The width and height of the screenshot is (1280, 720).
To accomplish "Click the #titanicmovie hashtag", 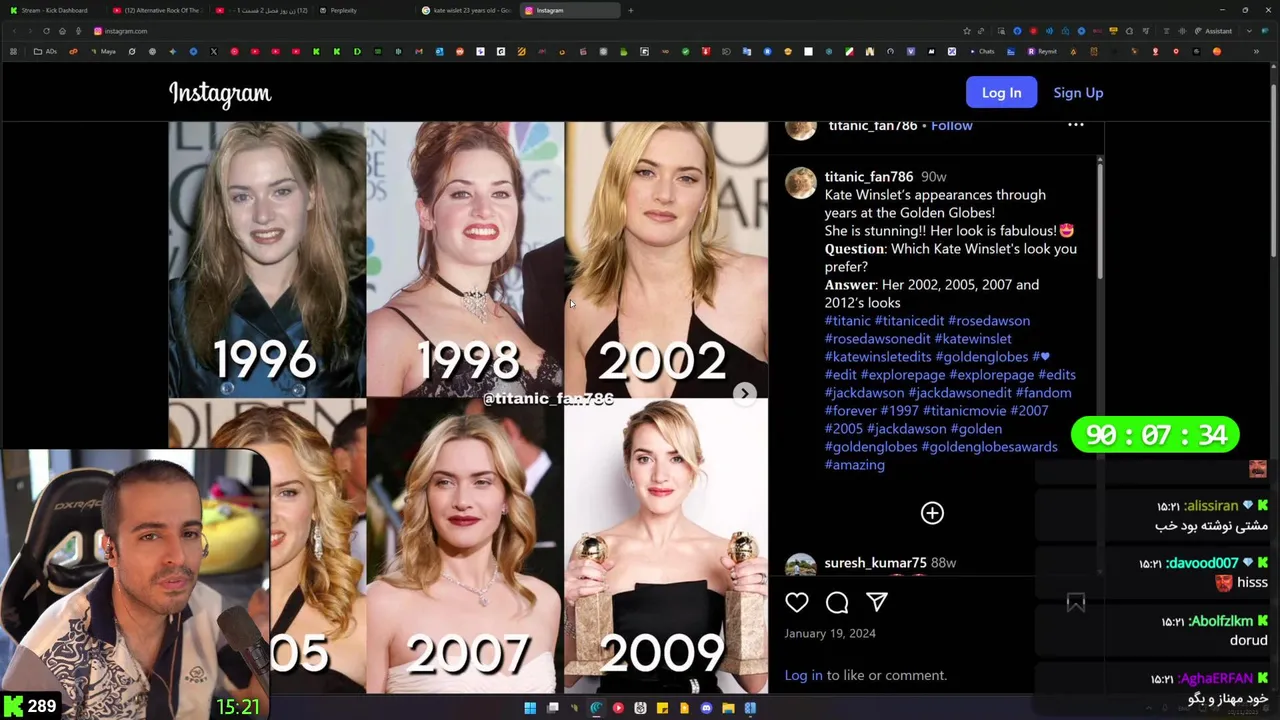I will tap(964, 411).
